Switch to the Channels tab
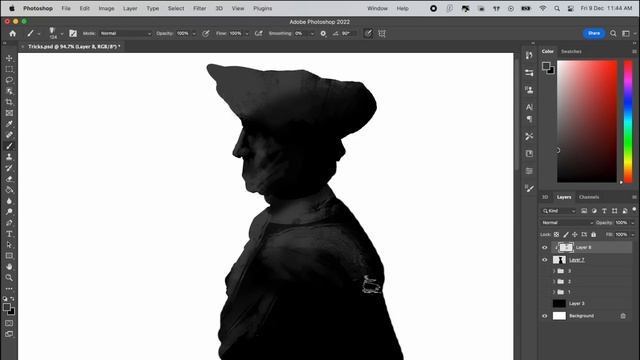This screenshot has height=360, width=640. pos(589,197)
